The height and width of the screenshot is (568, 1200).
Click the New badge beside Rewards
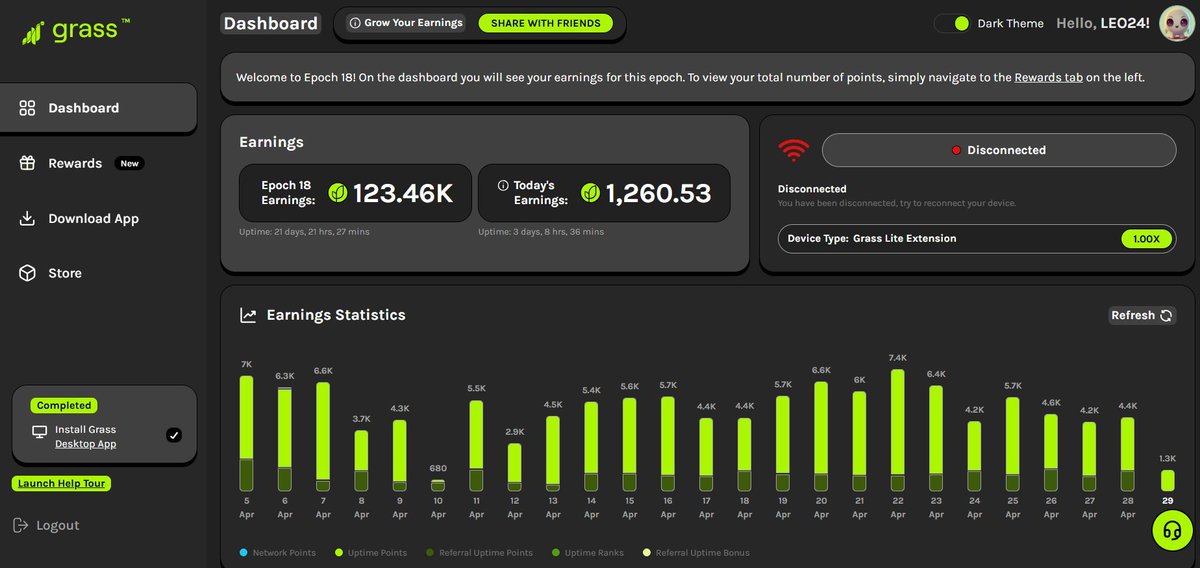[x=130, y=163]
